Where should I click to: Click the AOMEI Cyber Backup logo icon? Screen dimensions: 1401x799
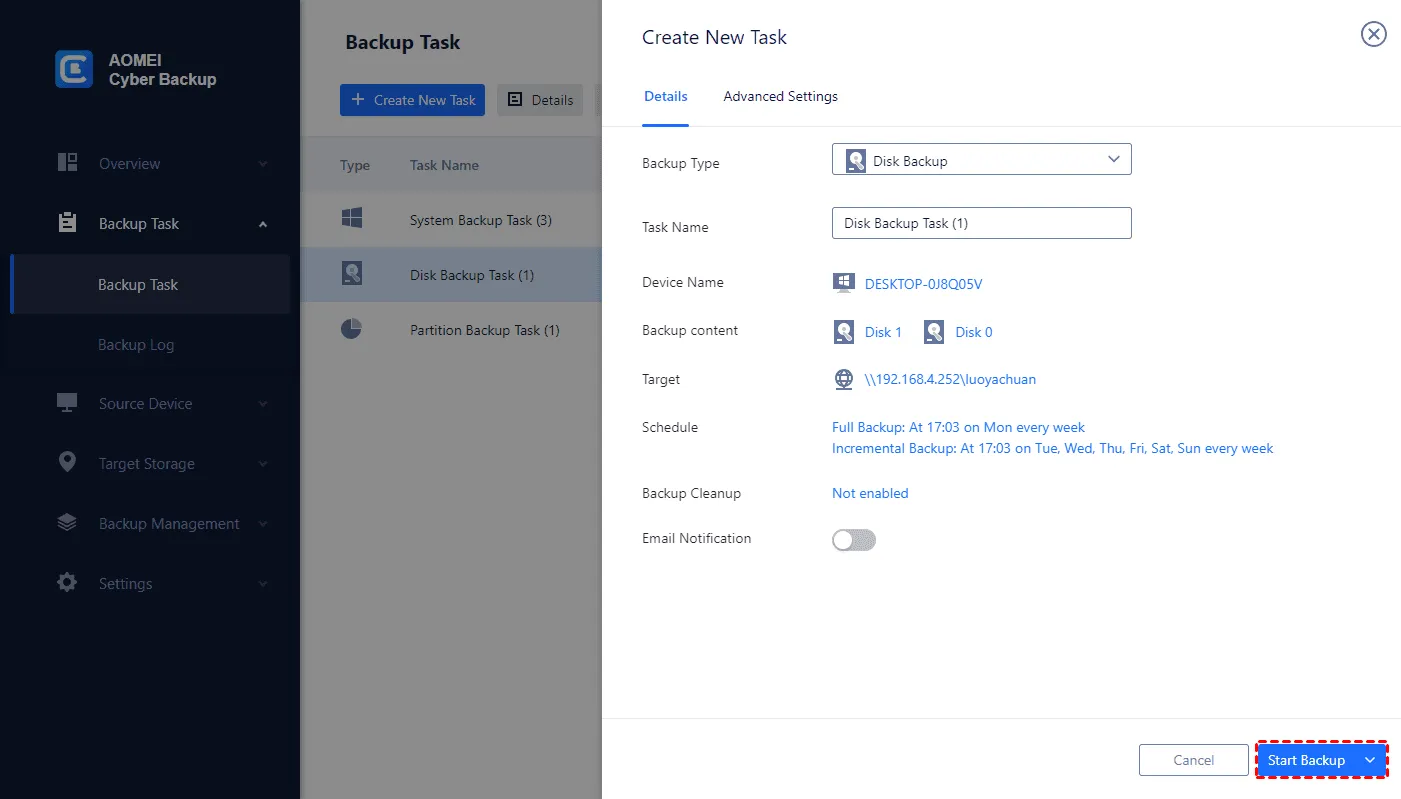coord(74,69)
